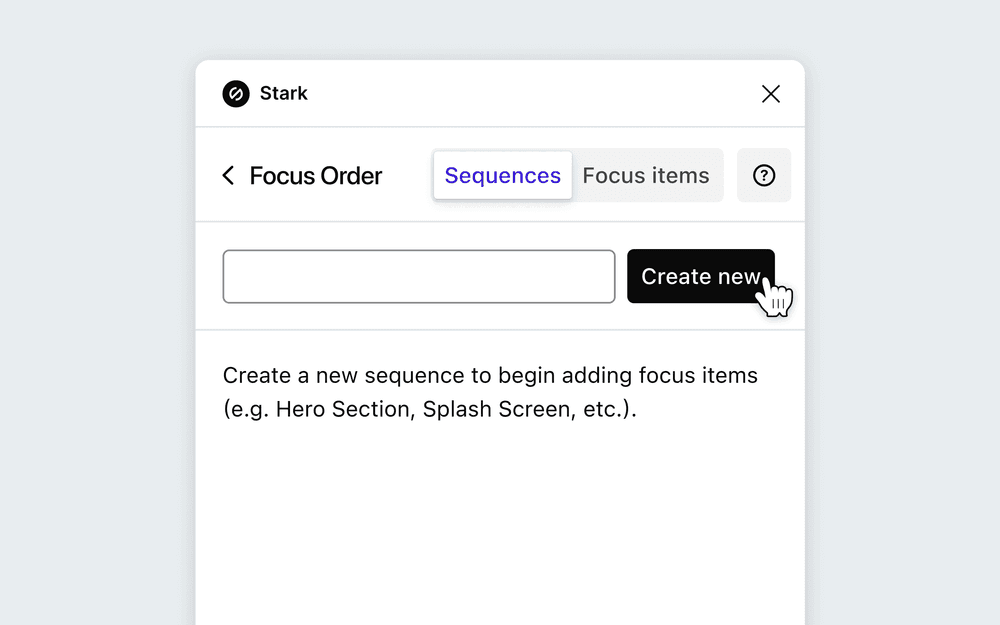Click the question mark for Focus Order help
This screenshot has width=1000, height=625.
[764, 175]
